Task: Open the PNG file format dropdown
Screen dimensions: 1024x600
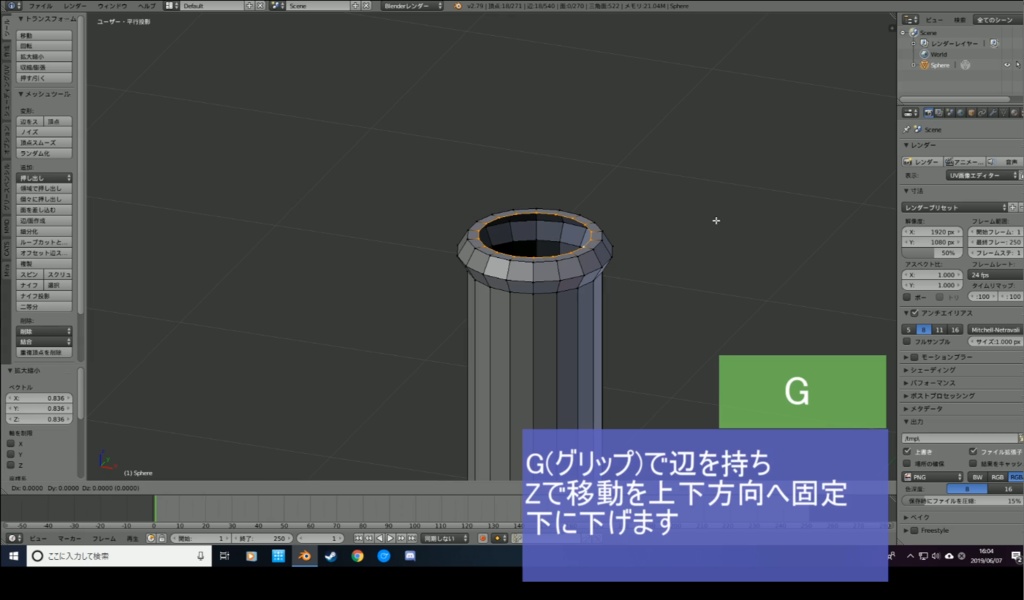Action: pyautogui.click(x=930, y=477)
